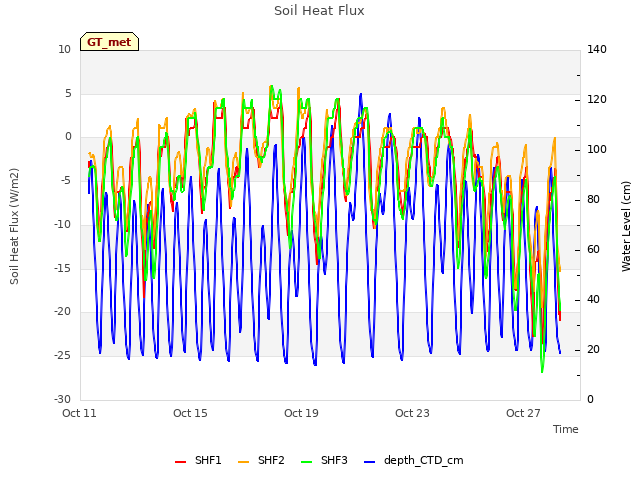Click the 20 tick on right axis

click(x=593, y=350)
